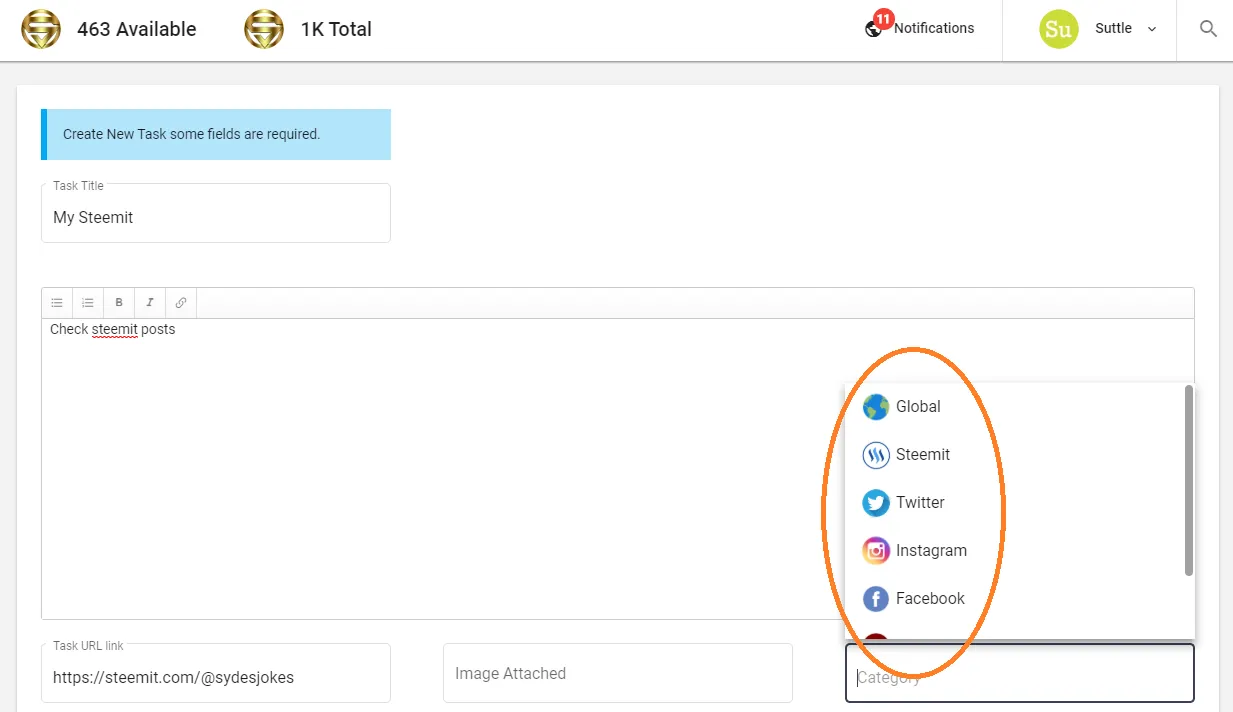Click the Global earth icon
This screenshot has width=1233, height=712.
[x=876, y=407]
